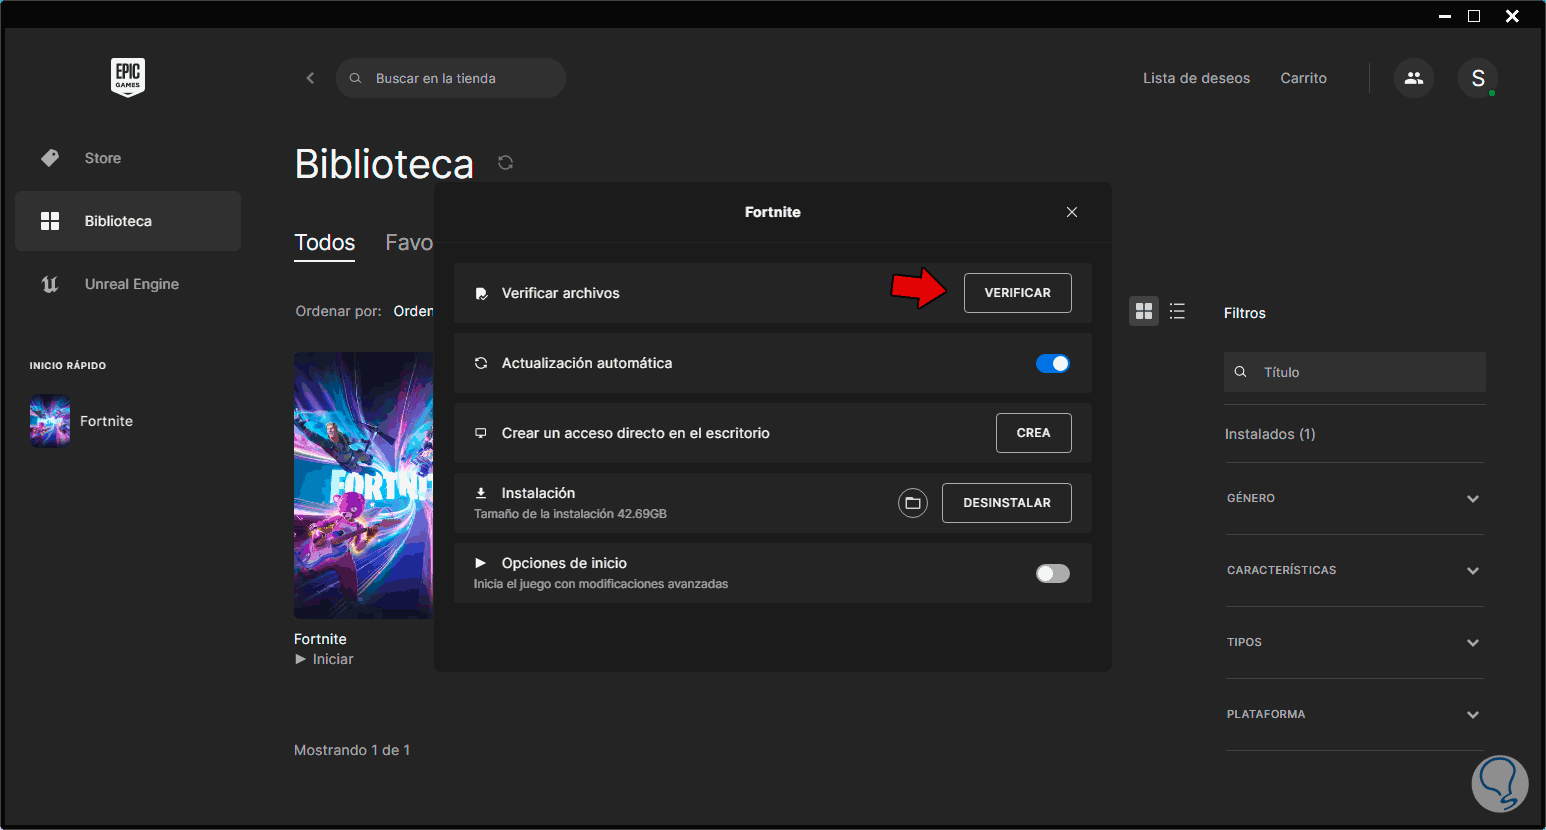The width and height of the screenshot is (1546, 830).
Task: Enable the Opciones de inicio toggle
Action: point(1053,573)
